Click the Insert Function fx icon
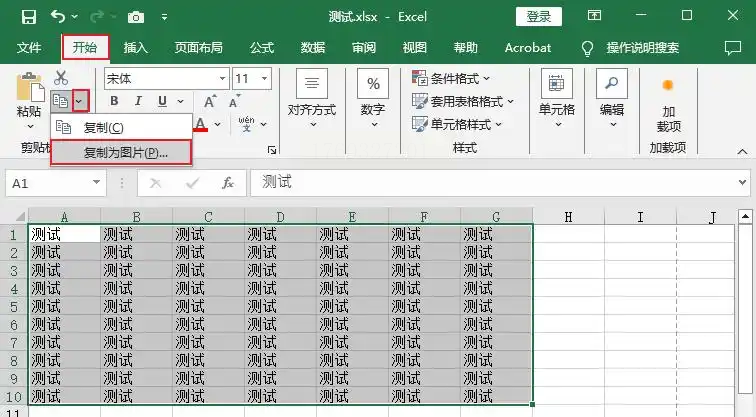This screenshot has height=417, width=756. click(228, 183)
